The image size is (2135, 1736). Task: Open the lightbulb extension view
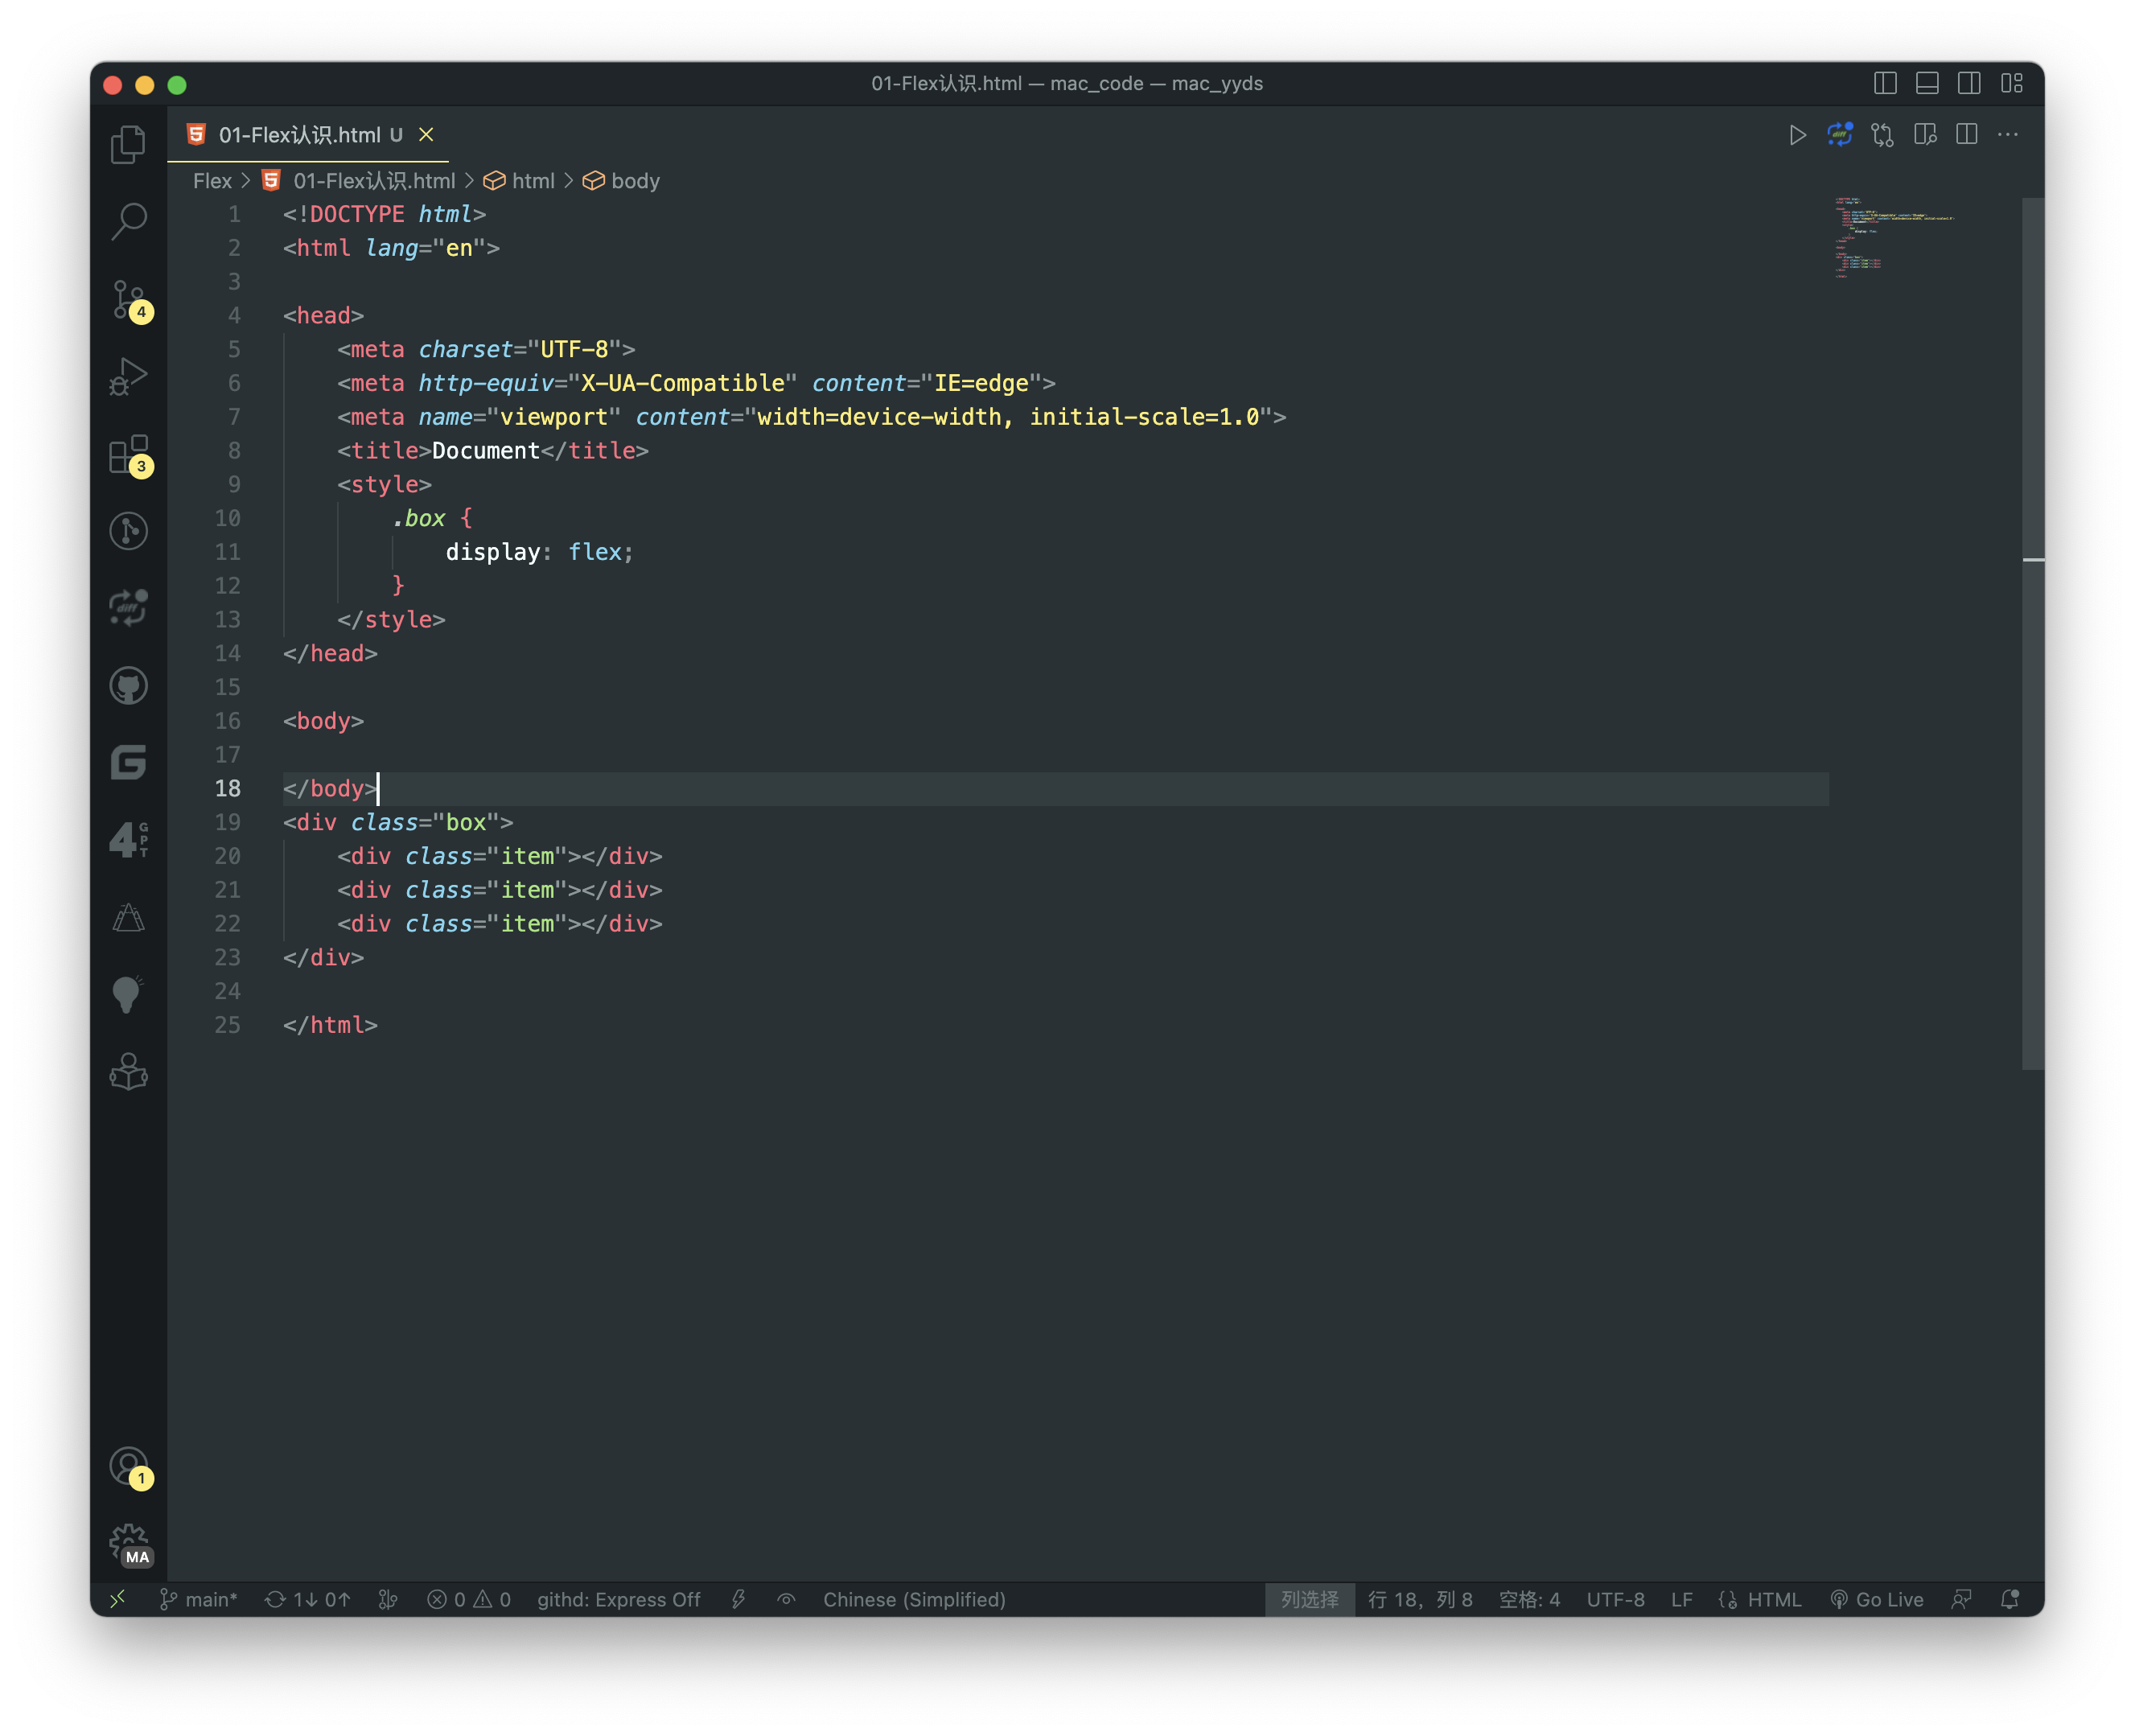[x=128, y=995]
